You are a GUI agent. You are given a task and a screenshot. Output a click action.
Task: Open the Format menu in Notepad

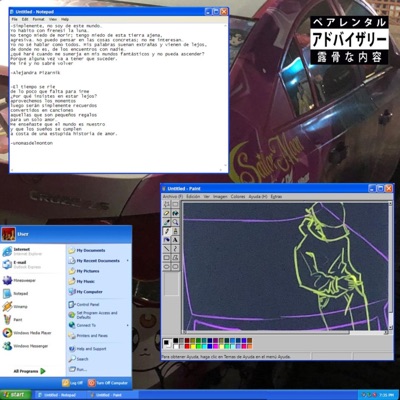click(x=38, y=19)
